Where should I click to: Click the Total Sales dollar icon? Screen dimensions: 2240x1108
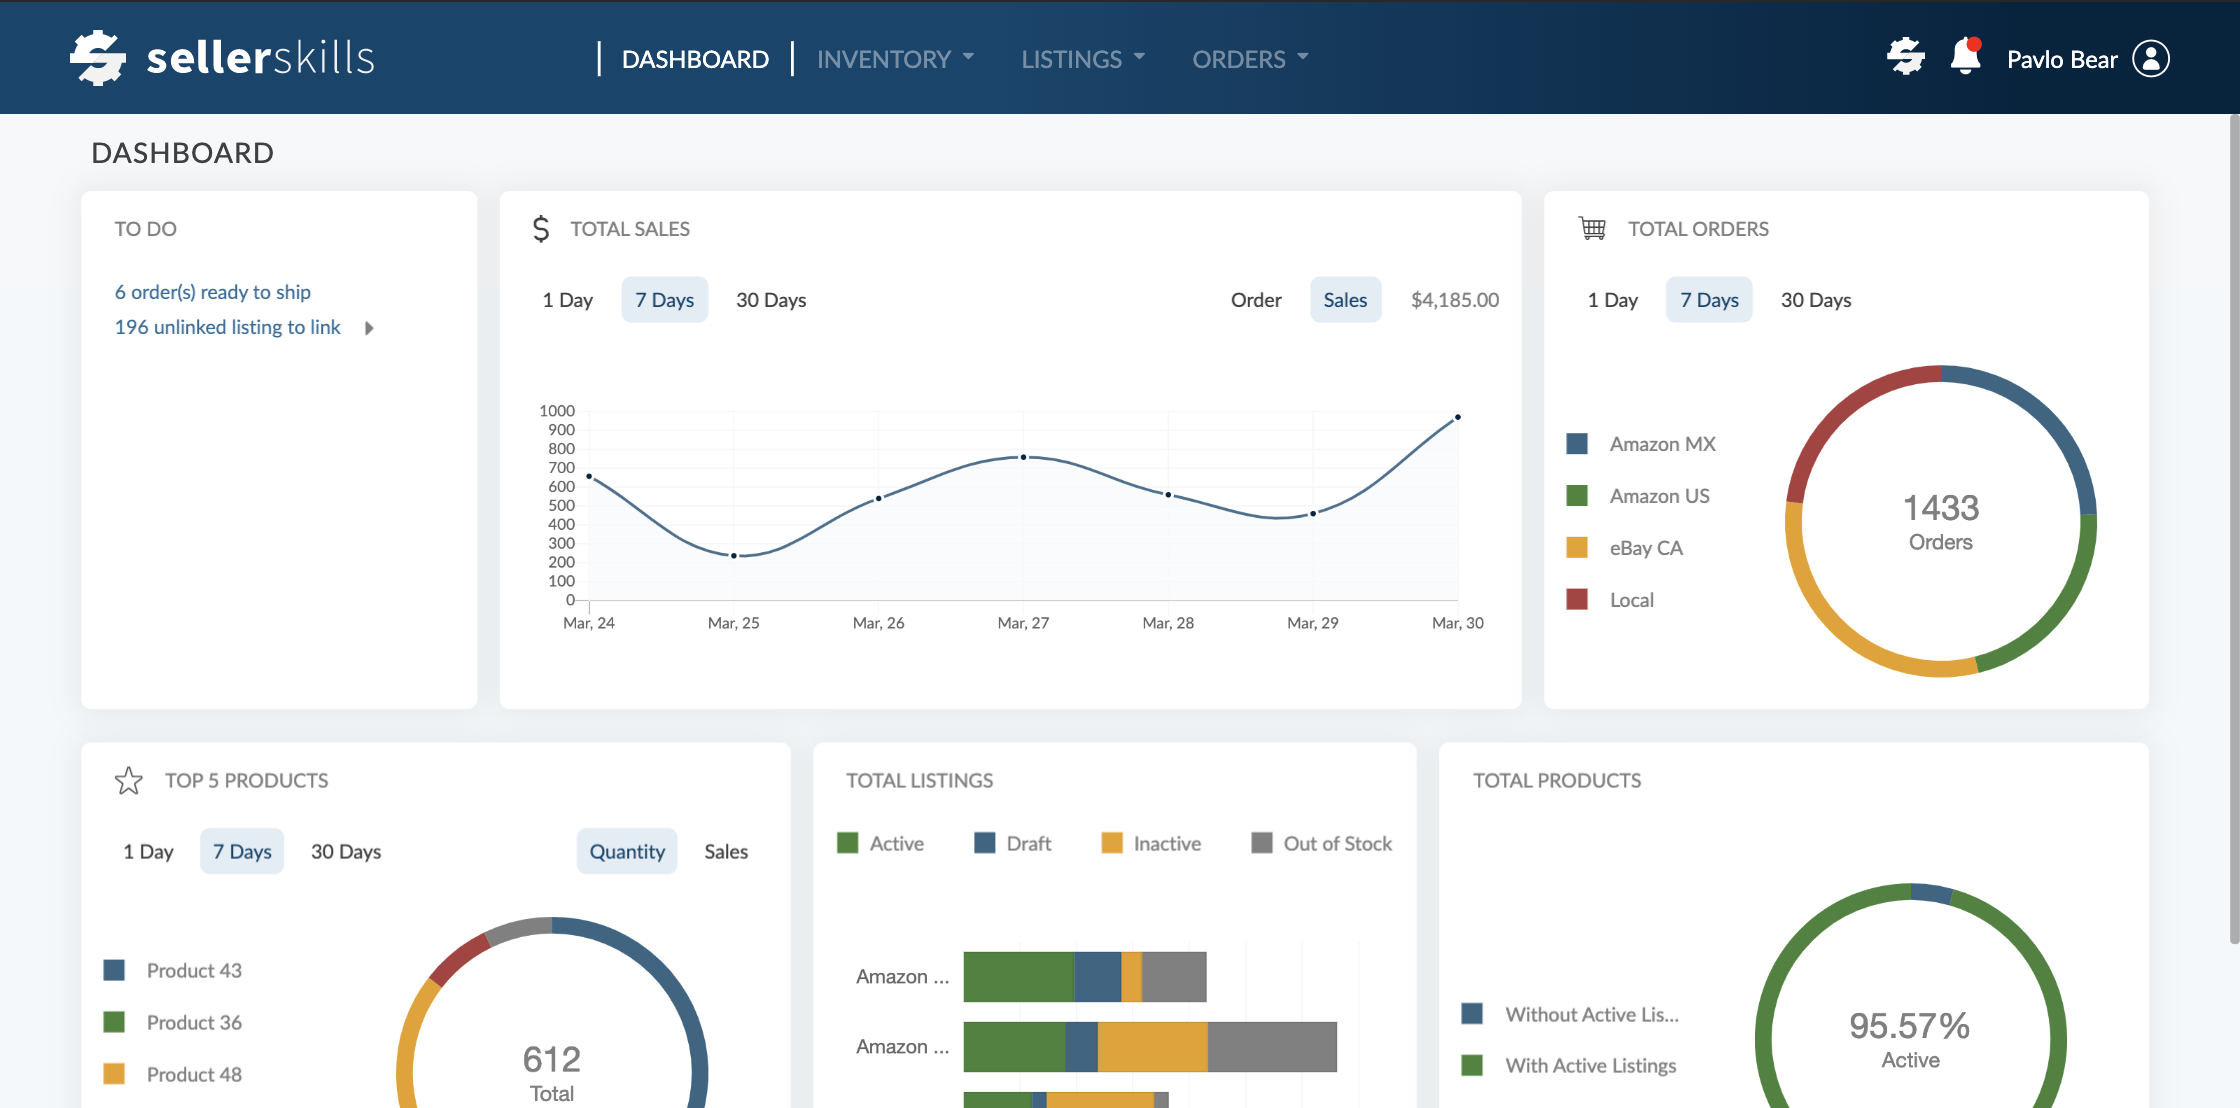(541, 229)
